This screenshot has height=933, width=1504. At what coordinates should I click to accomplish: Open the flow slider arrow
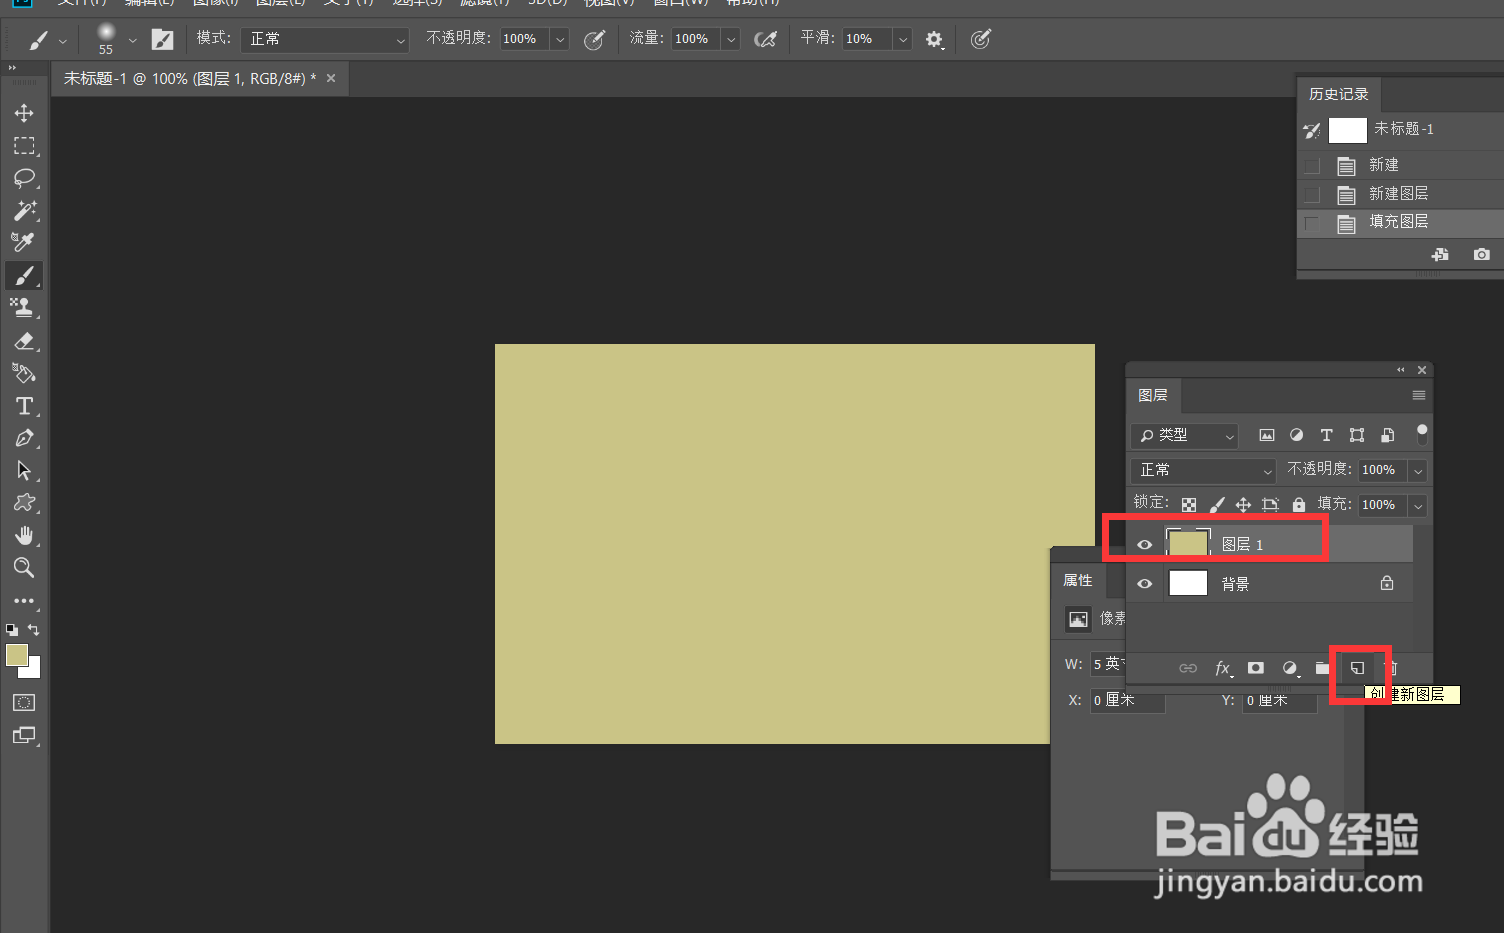click(x=731, y=40)
